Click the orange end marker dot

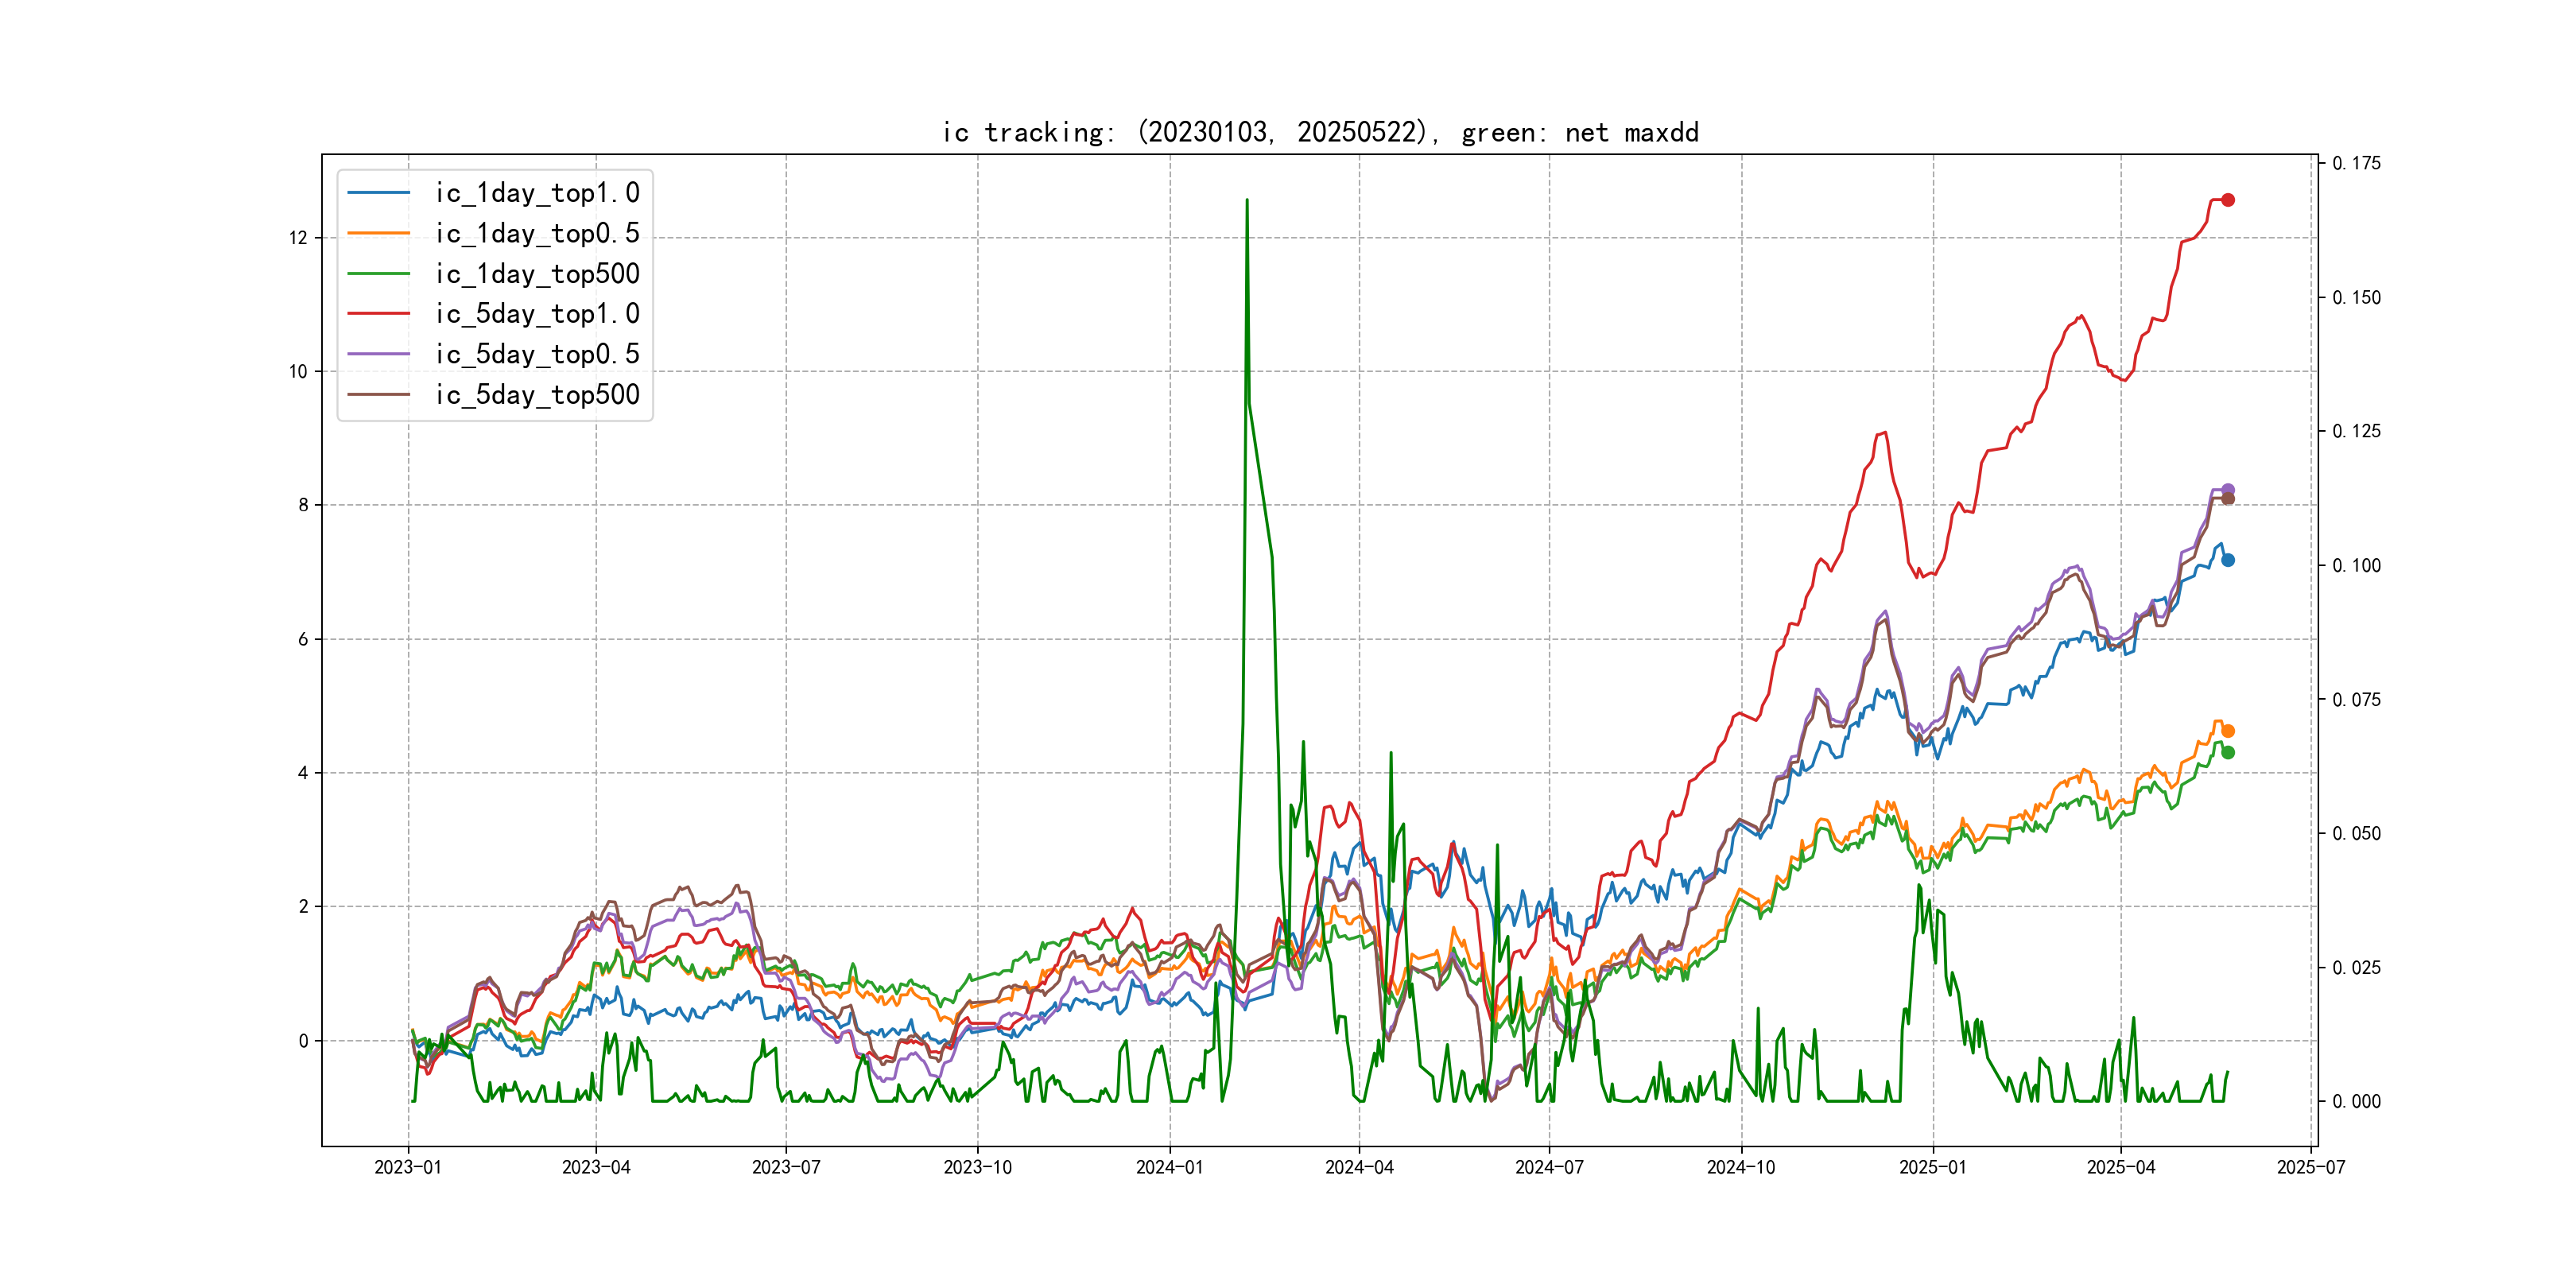tap(2228, 731)
